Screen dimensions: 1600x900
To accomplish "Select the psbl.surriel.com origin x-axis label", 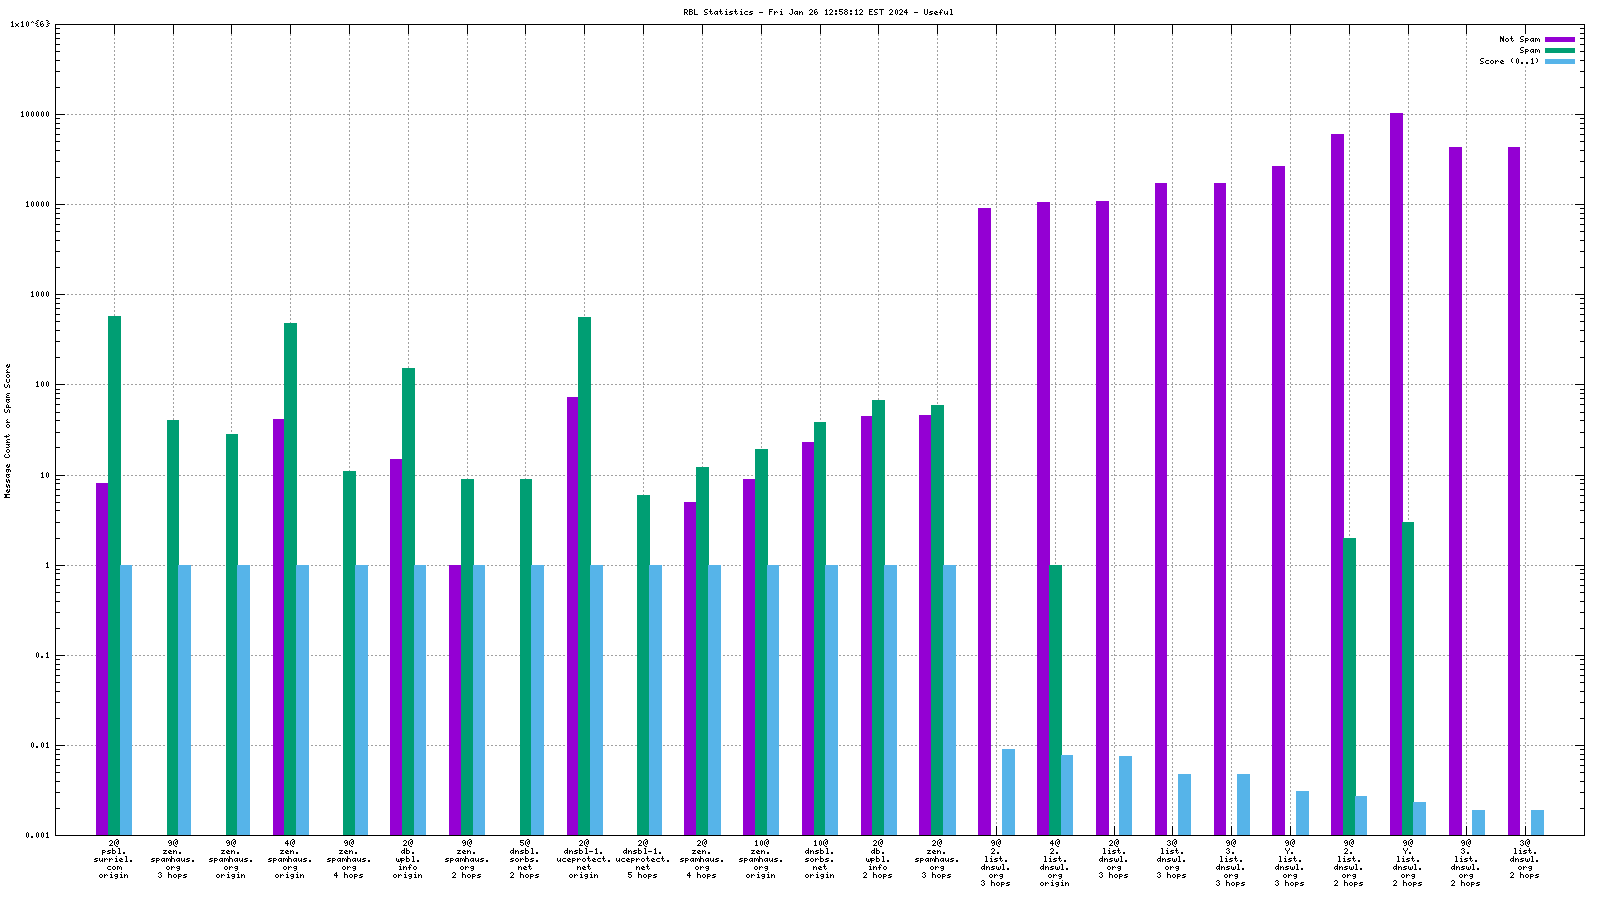I will [114, 859].
